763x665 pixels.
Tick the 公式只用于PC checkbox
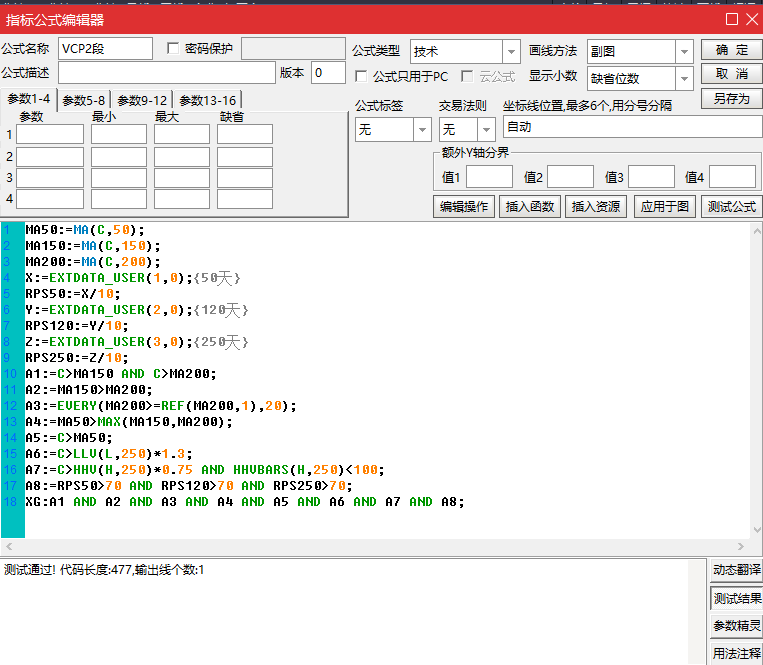point(362,76)
